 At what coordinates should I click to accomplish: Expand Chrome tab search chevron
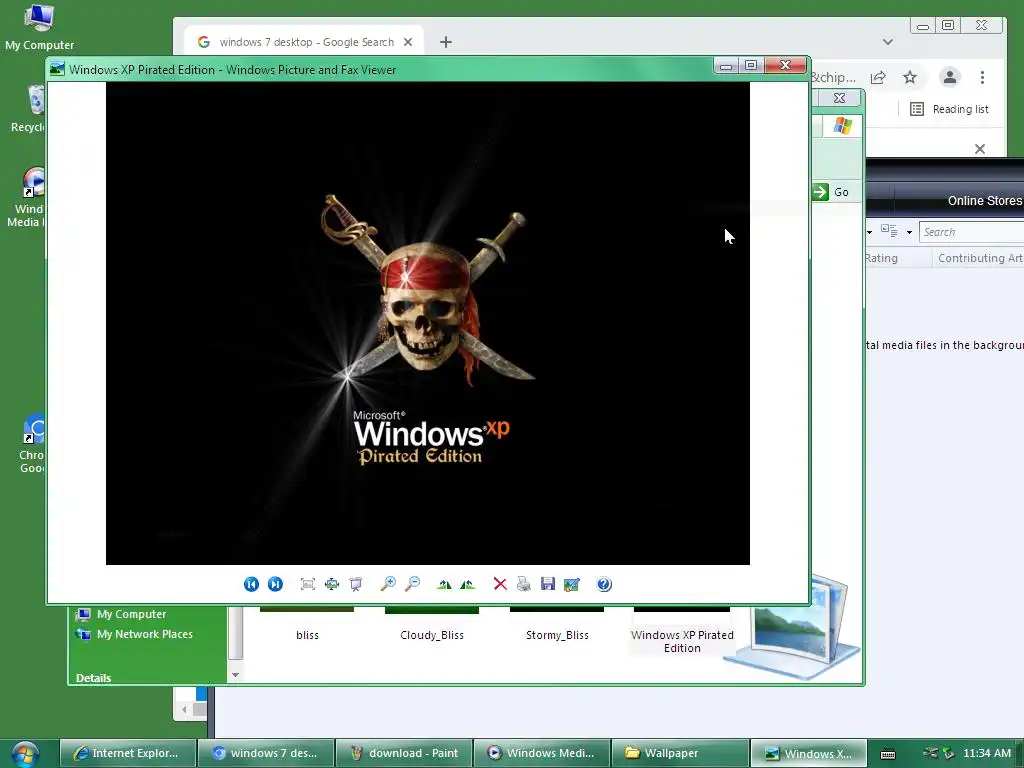888,42
